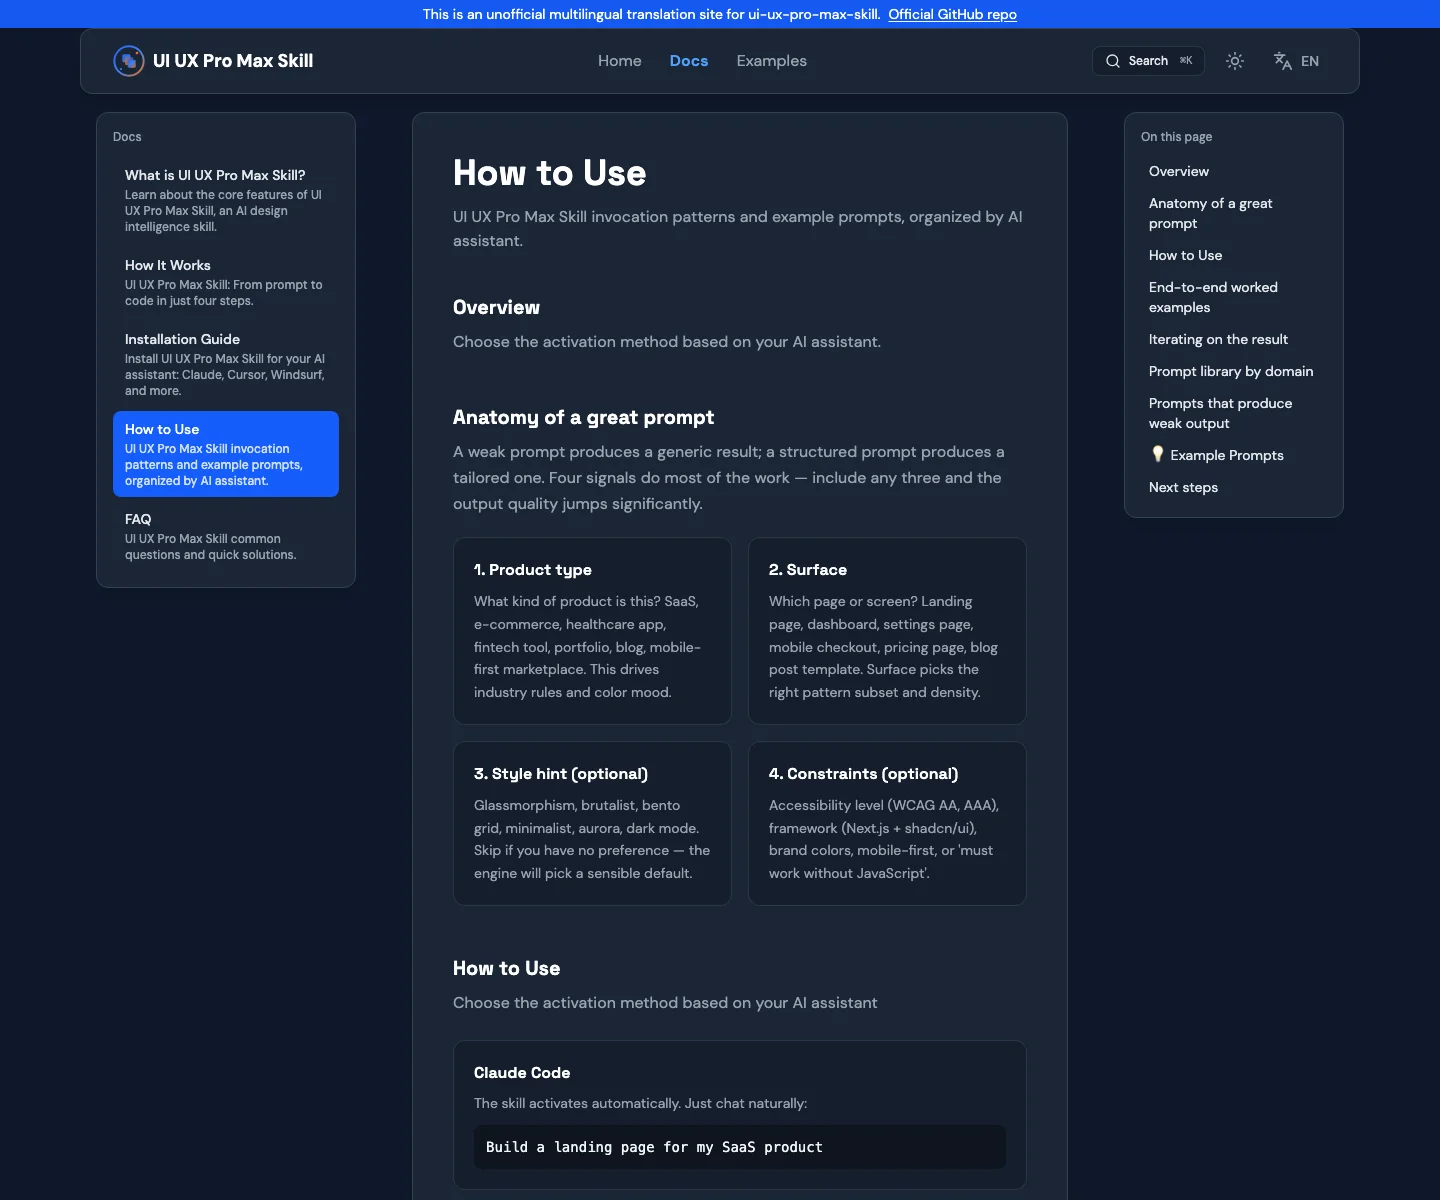This screenshot has height=1200, width=1440.
Task: Open the What is UI UX Pro Max Skill? doc
Action: [226, 200]
